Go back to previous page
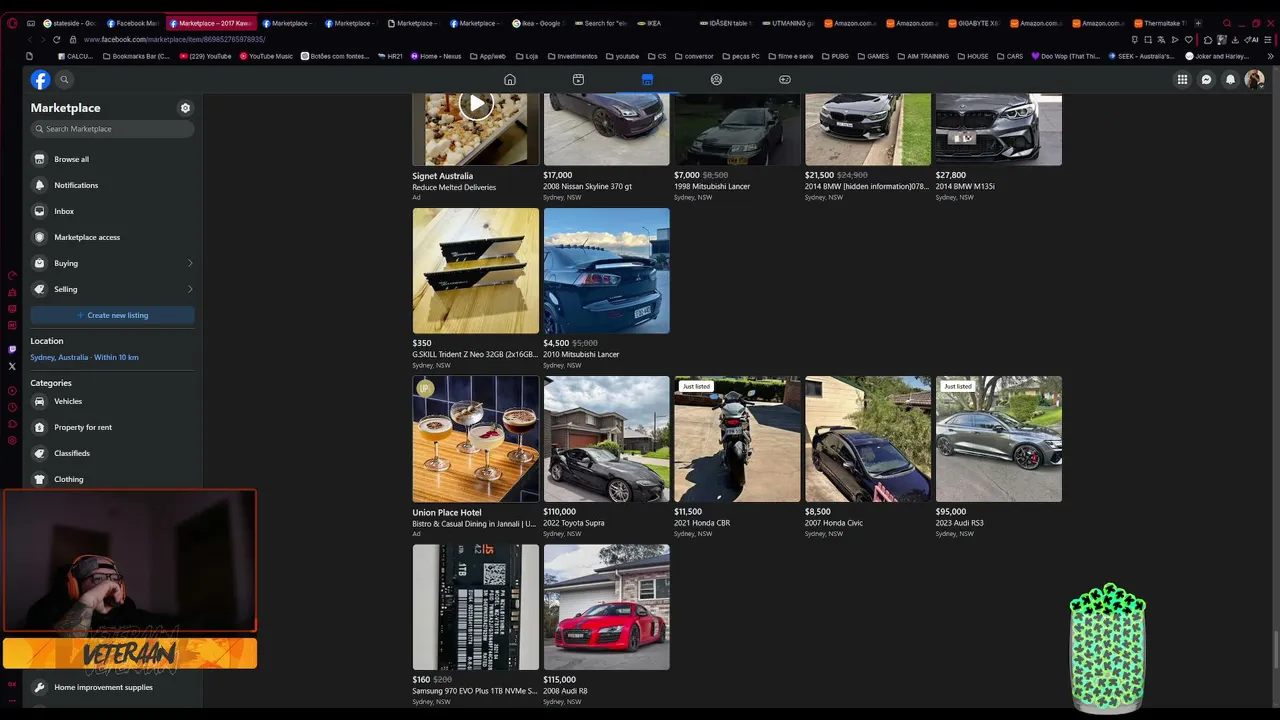 pyautogui.click(x=30, y=39)
